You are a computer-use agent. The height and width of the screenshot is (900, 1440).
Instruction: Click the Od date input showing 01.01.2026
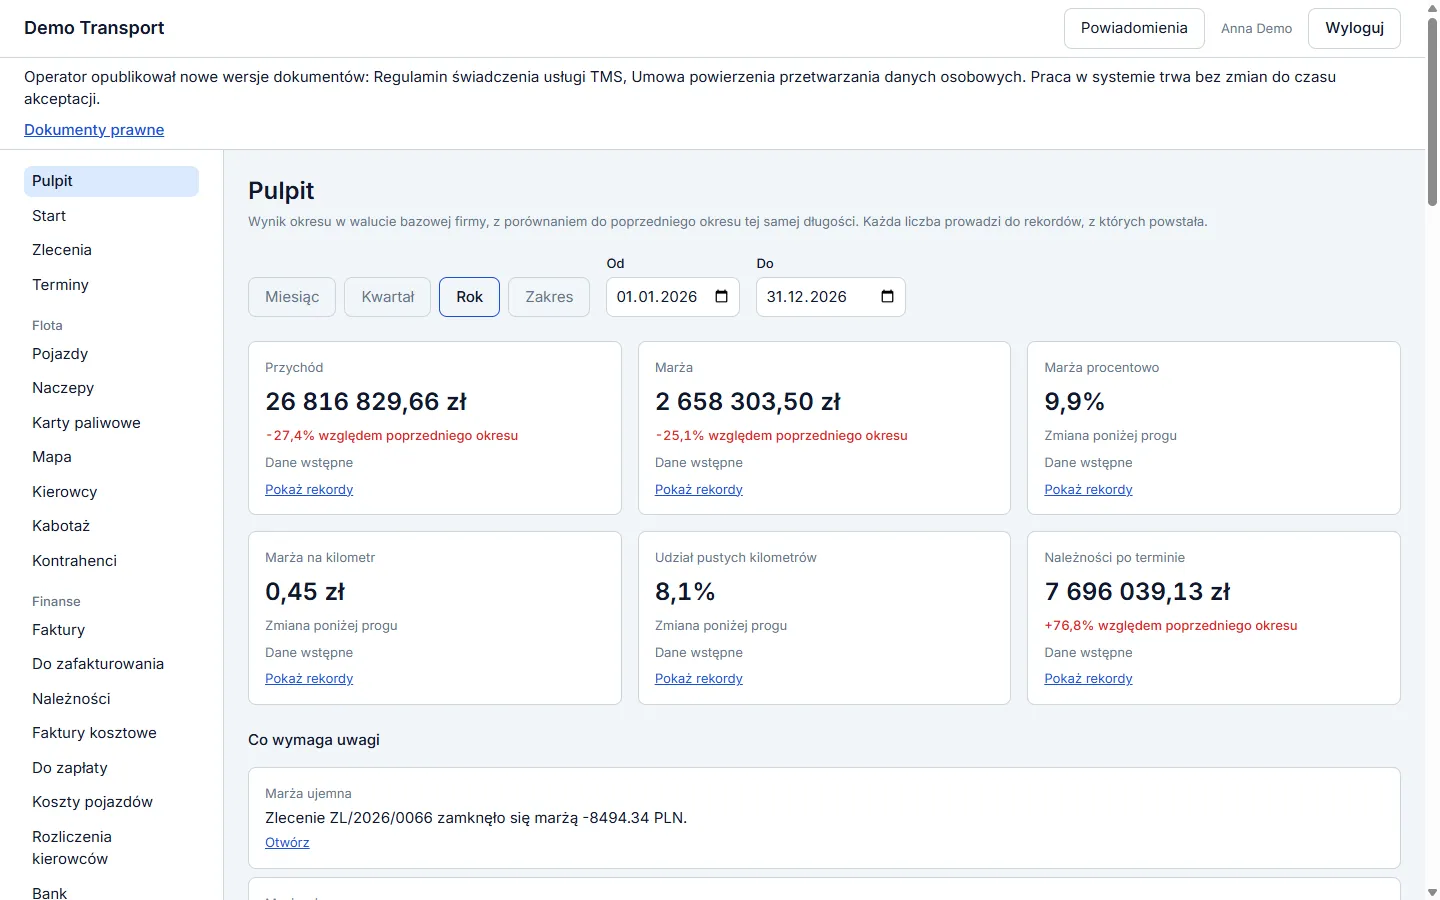673,297
